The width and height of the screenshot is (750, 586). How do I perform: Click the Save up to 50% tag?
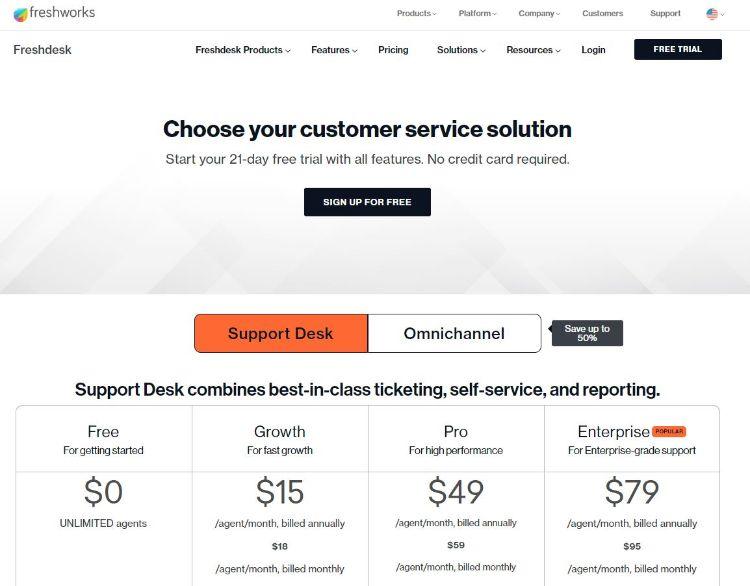[x=587, y=333]
